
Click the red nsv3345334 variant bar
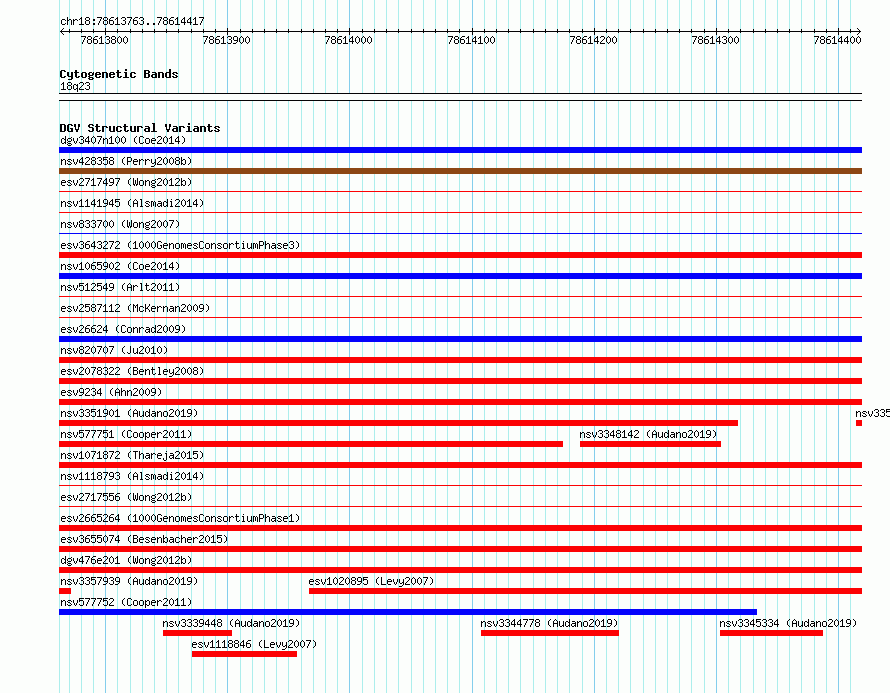[x=771, y=633]
